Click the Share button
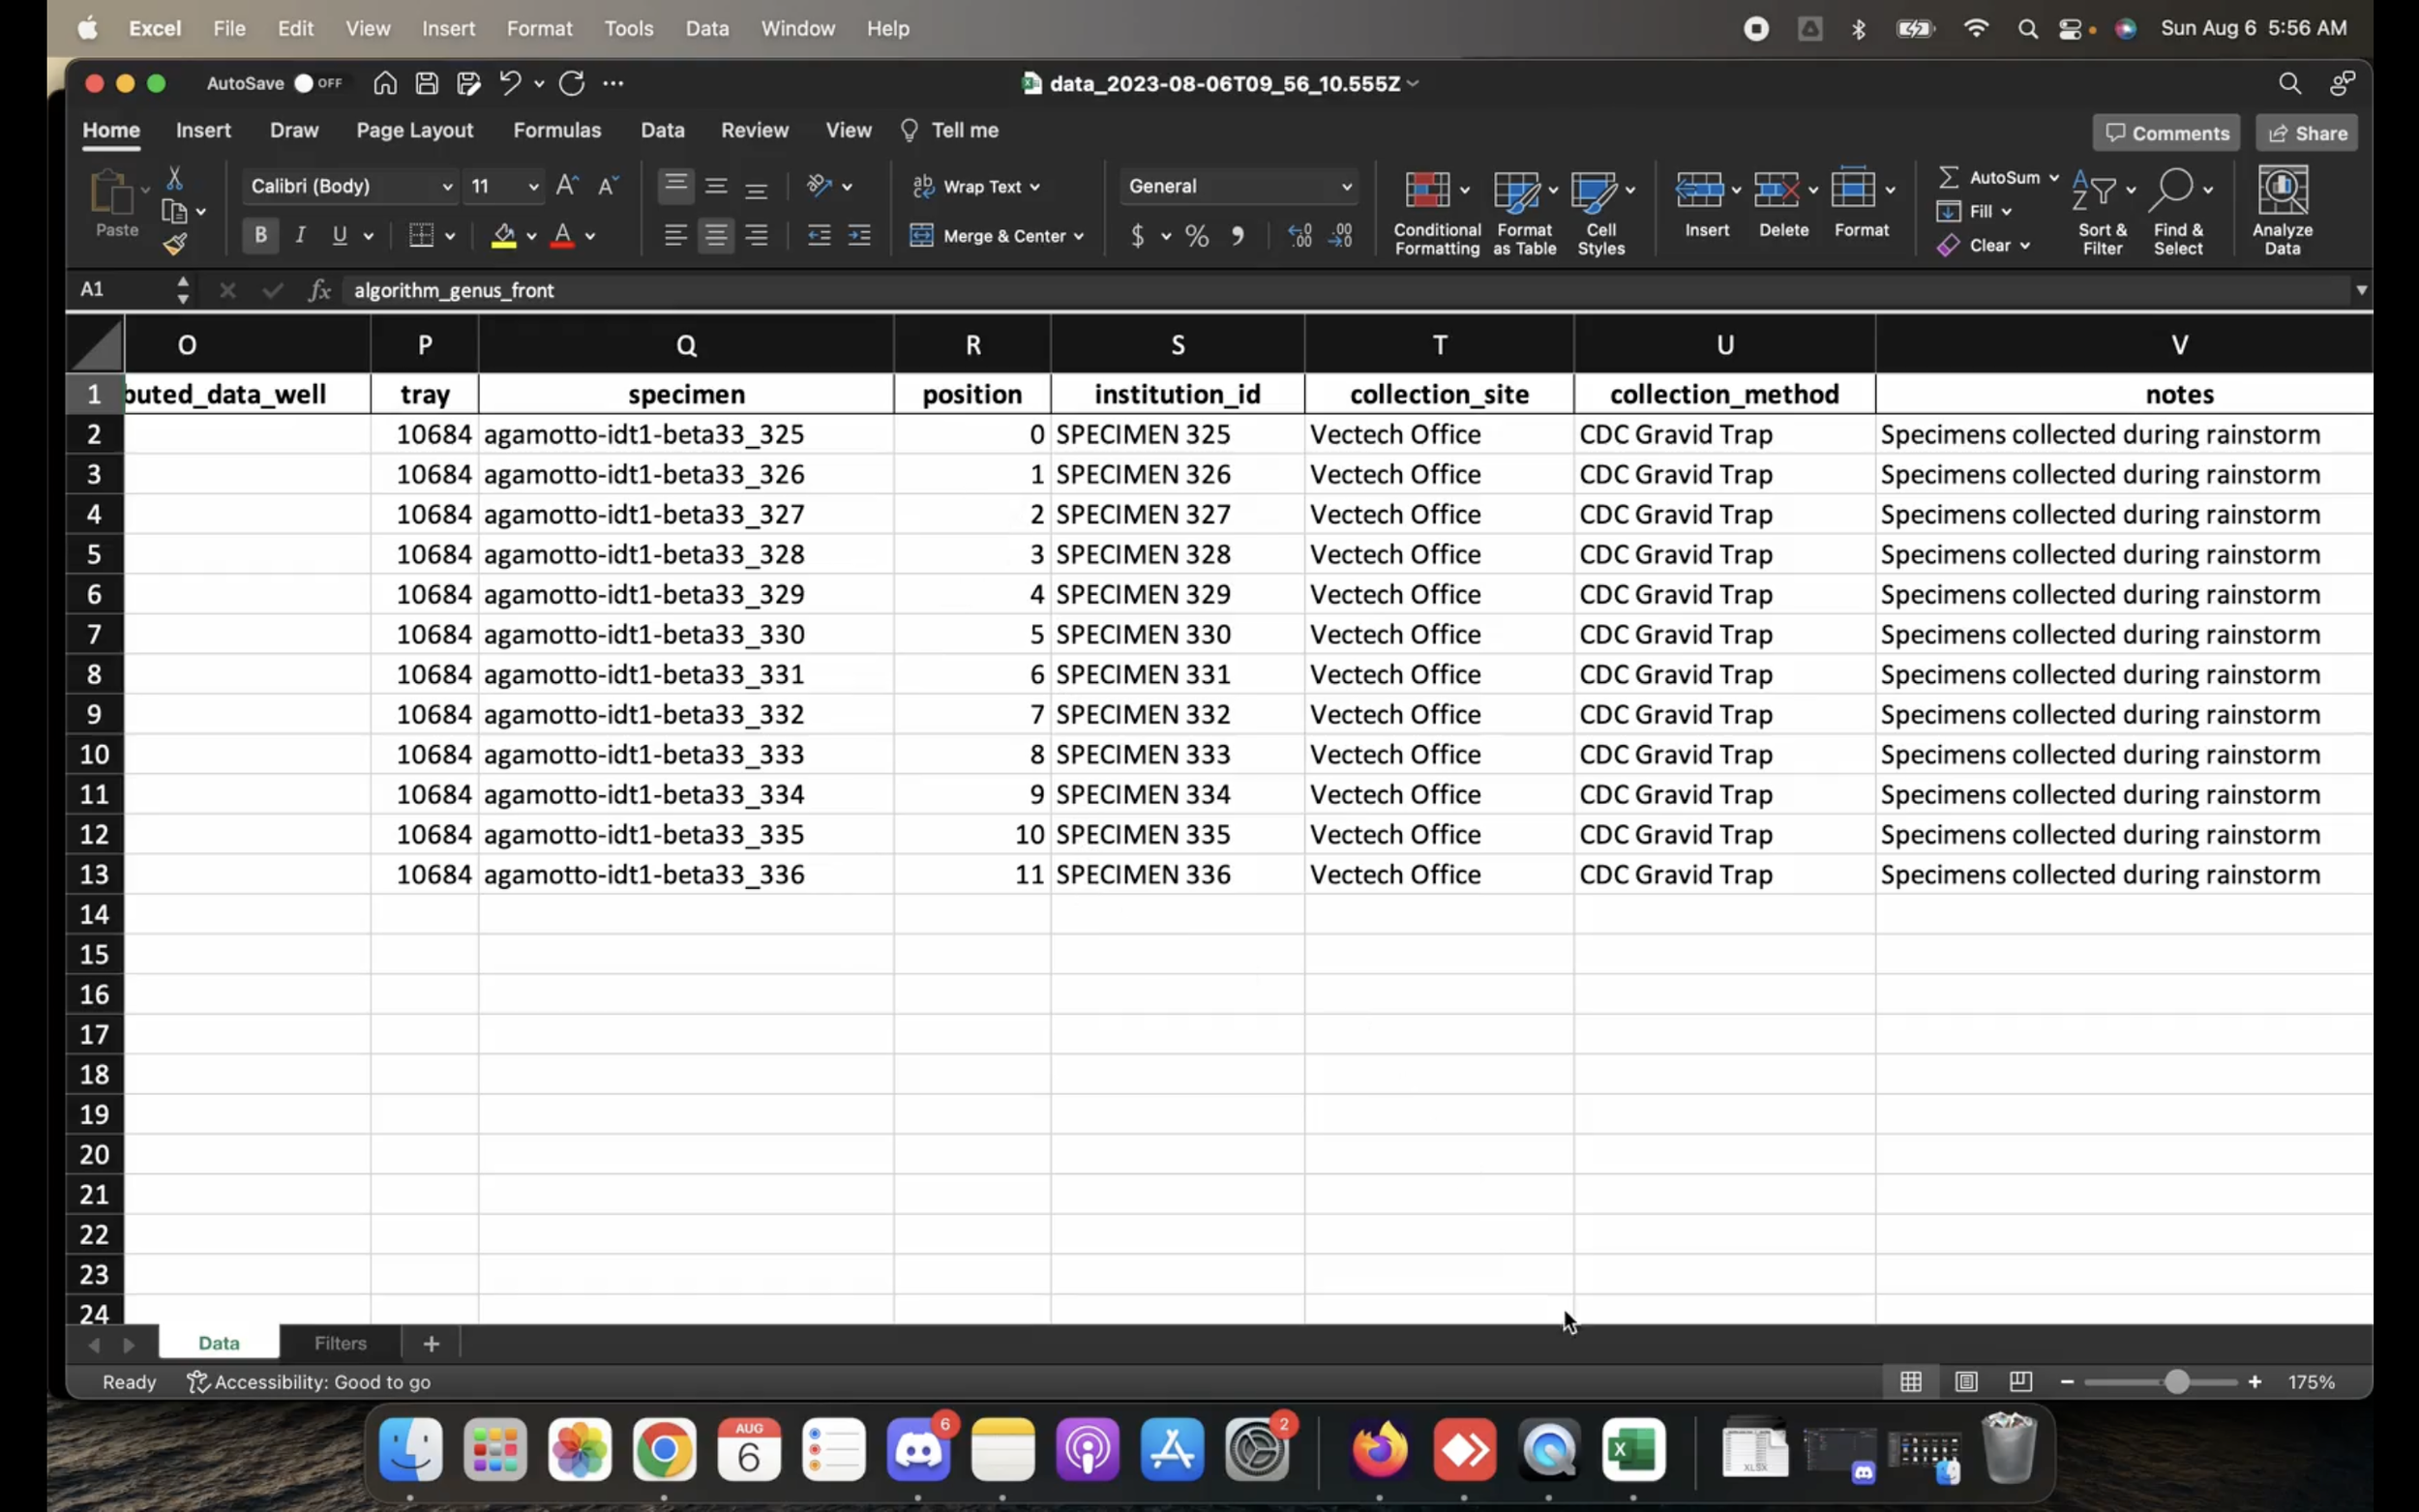Image resolution: width=2419 pixels, height=1512 pixels. [2306, 133]
